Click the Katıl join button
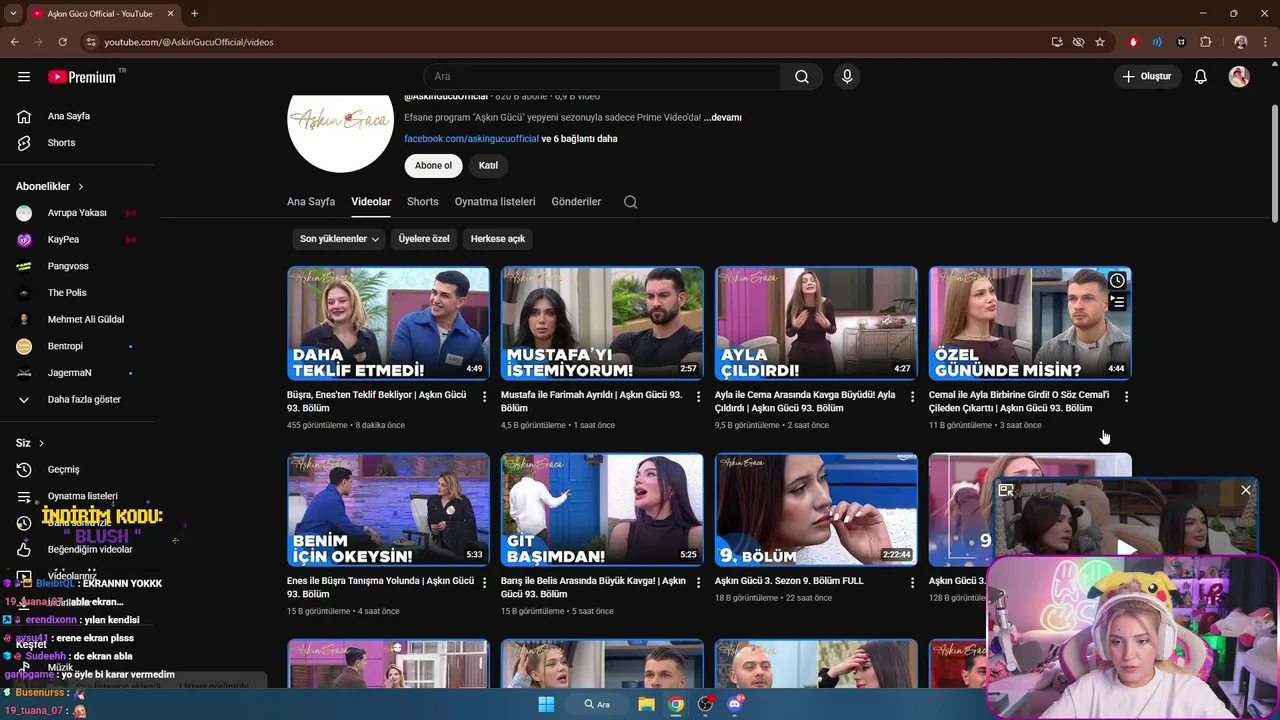The height and width of the screenshot is (720, 1280). click(488, 166)
